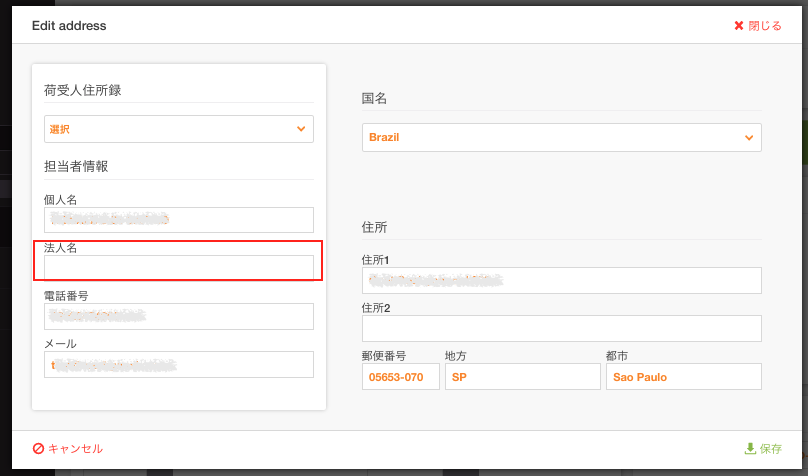Click the 法人名 input field
The height and width of the screenshot is (476, 808).
(179, 267)
